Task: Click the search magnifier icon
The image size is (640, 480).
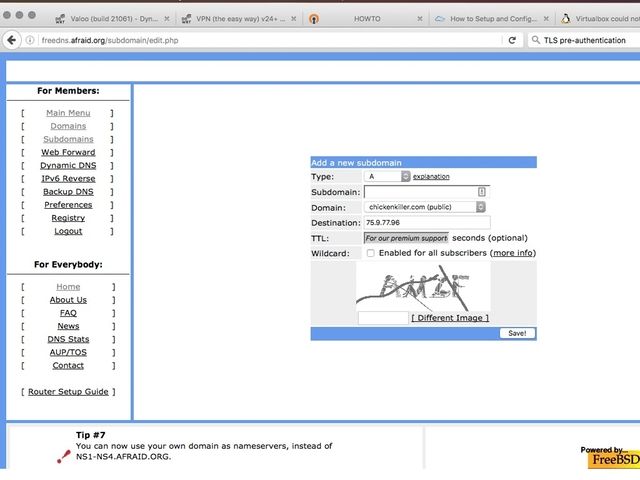Action: (536, 40)
